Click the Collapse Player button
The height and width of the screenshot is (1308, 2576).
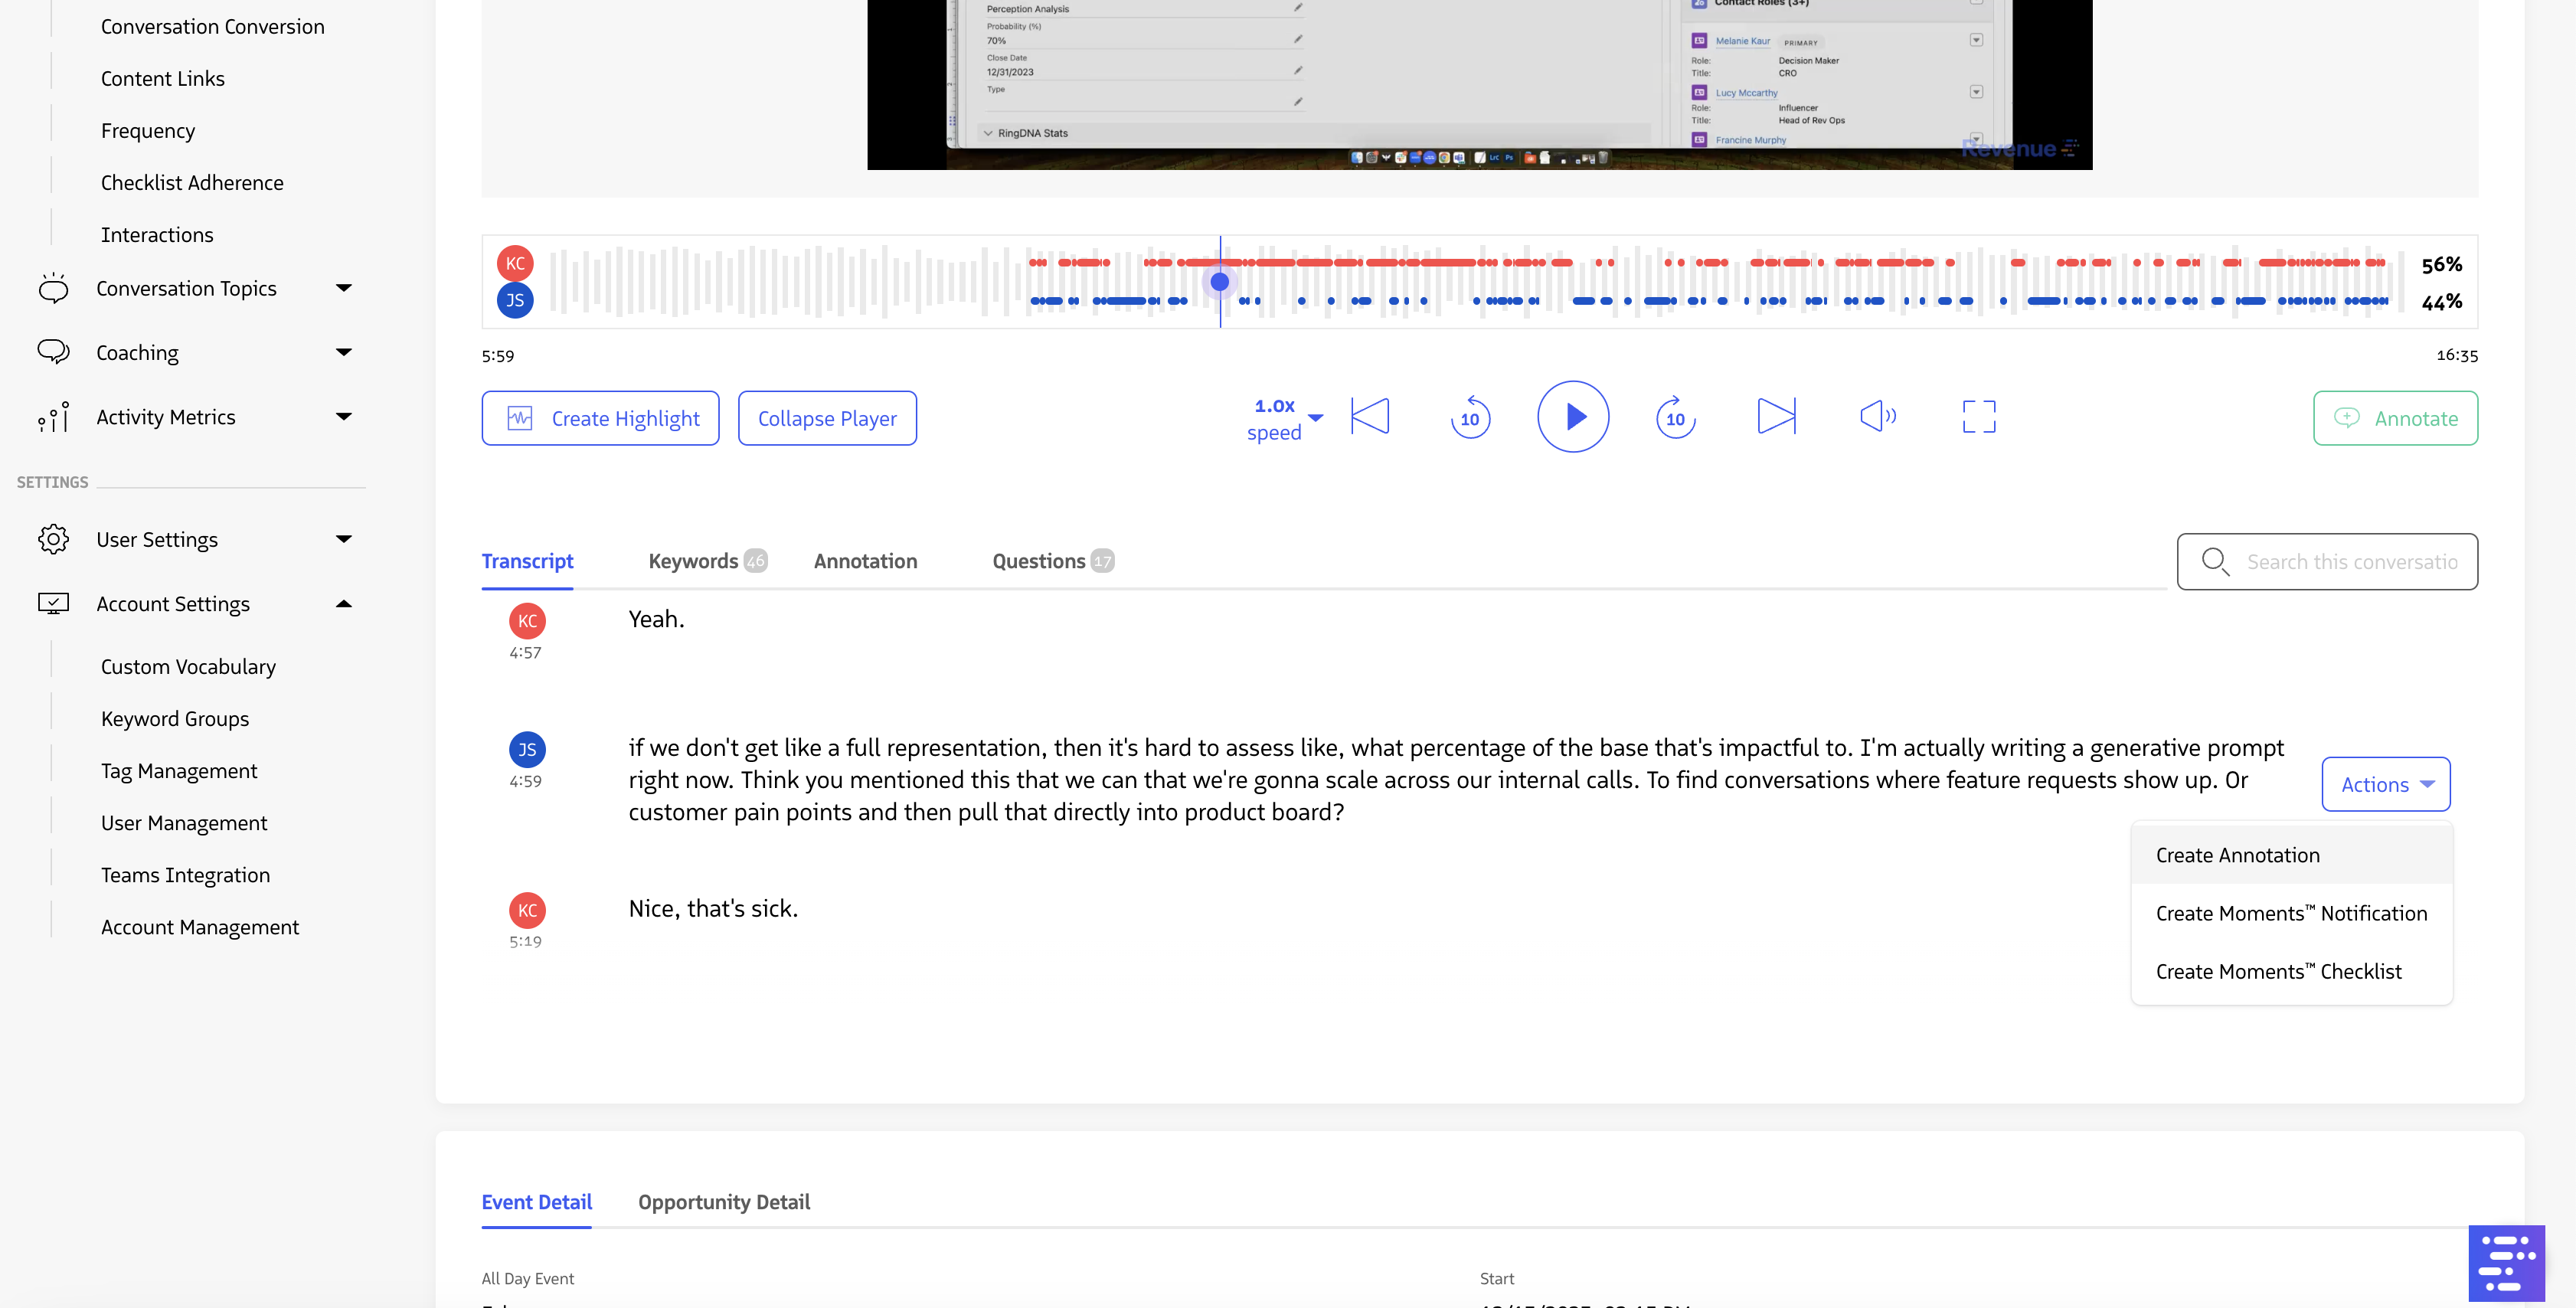(827, 418)
